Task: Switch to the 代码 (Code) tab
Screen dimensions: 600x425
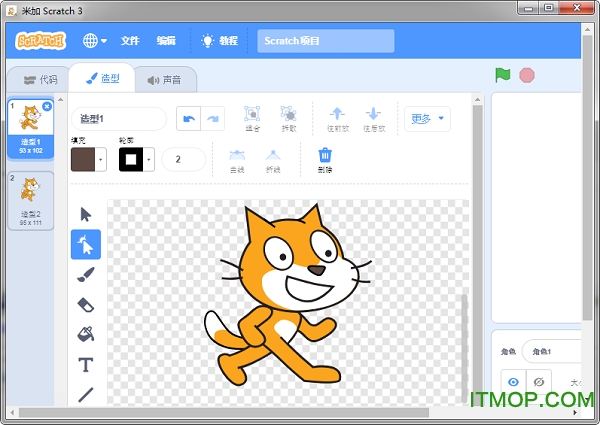Action: coord(40,80)
